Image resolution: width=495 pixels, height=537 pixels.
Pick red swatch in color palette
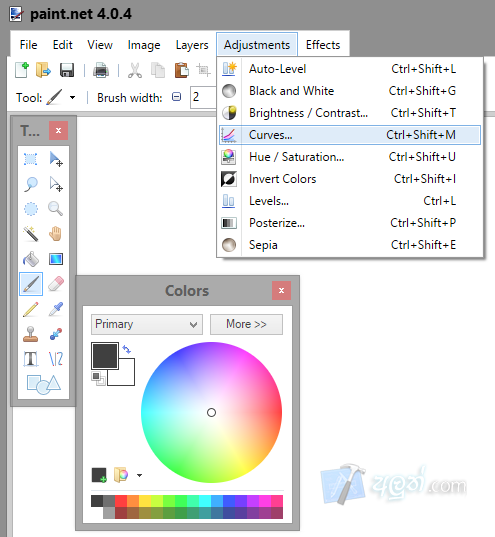click(121, 501)
